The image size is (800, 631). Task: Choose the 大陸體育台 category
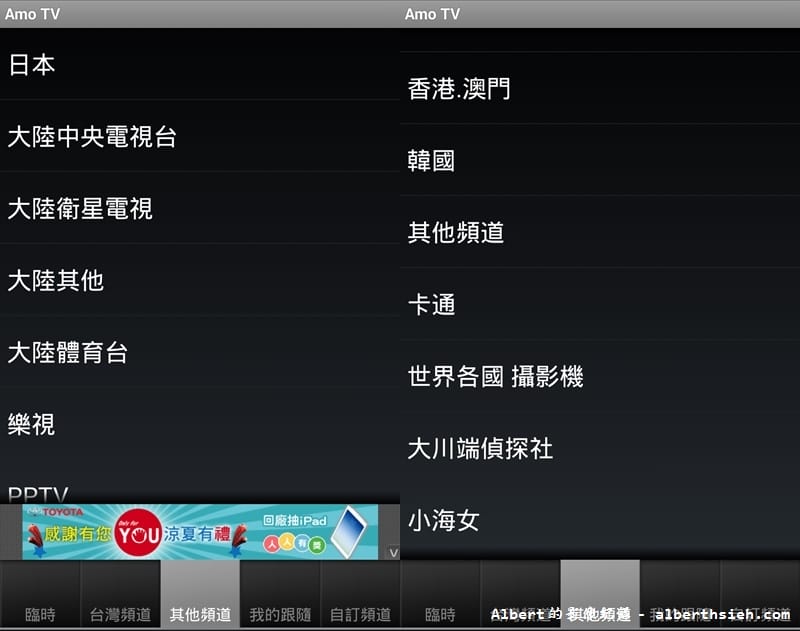pyautogui.click(x=200, y=352)
